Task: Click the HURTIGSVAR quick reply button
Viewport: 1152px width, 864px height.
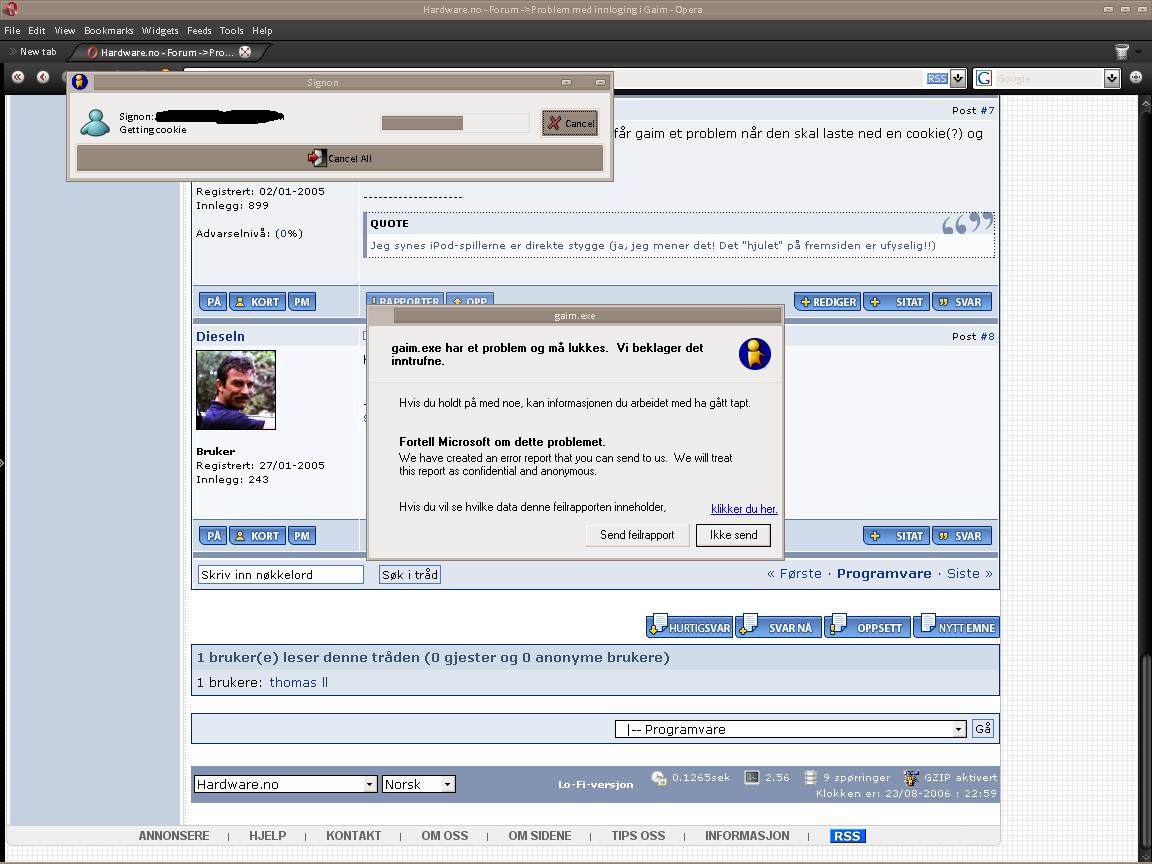Action: point(690,627)
